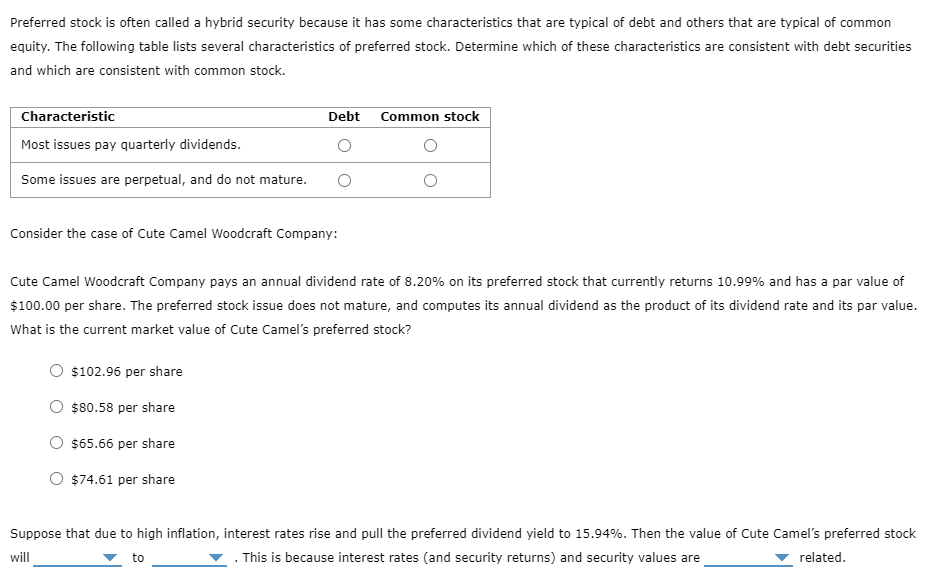Click the Common stock column header

pyautogui.click(x=429, y=117)
